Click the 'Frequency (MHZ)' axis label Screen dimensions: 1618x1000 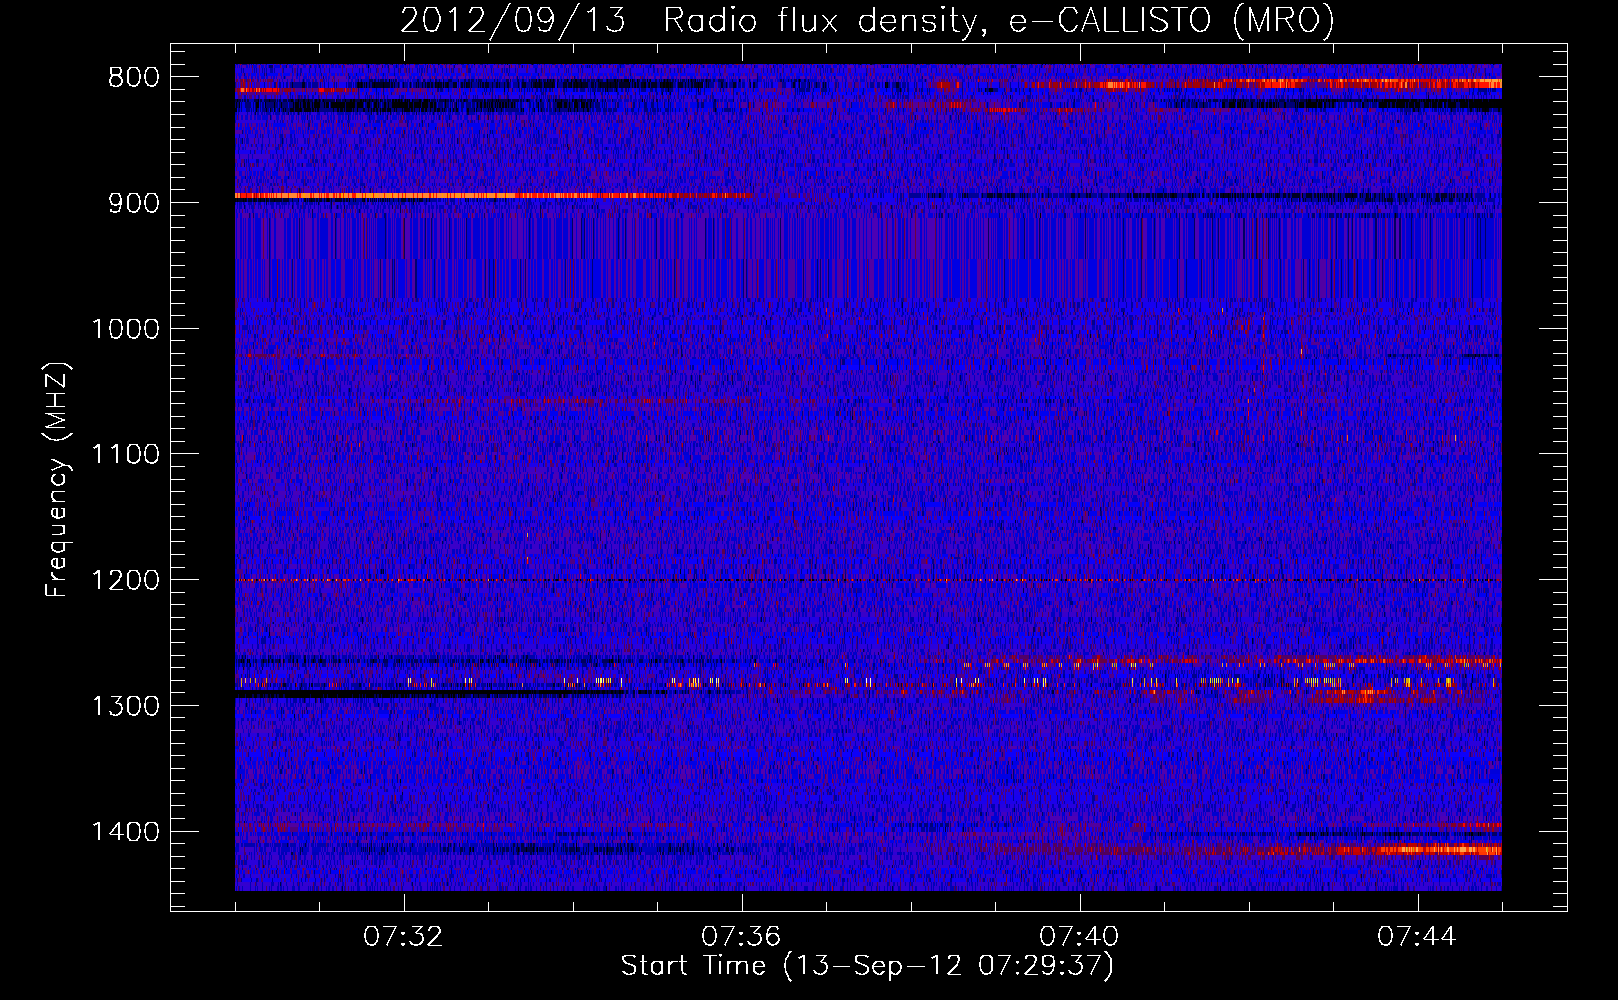coord(57,480)
